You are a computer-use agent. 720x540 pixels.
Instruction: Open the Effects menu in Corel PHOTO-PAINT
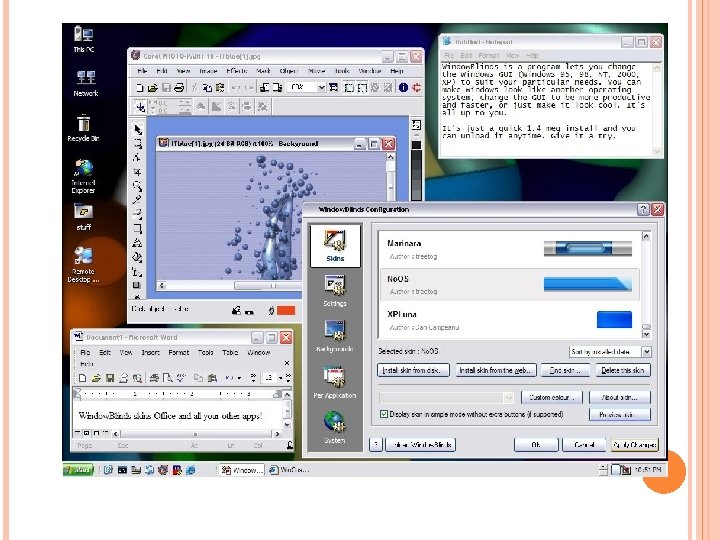point(236,71)
